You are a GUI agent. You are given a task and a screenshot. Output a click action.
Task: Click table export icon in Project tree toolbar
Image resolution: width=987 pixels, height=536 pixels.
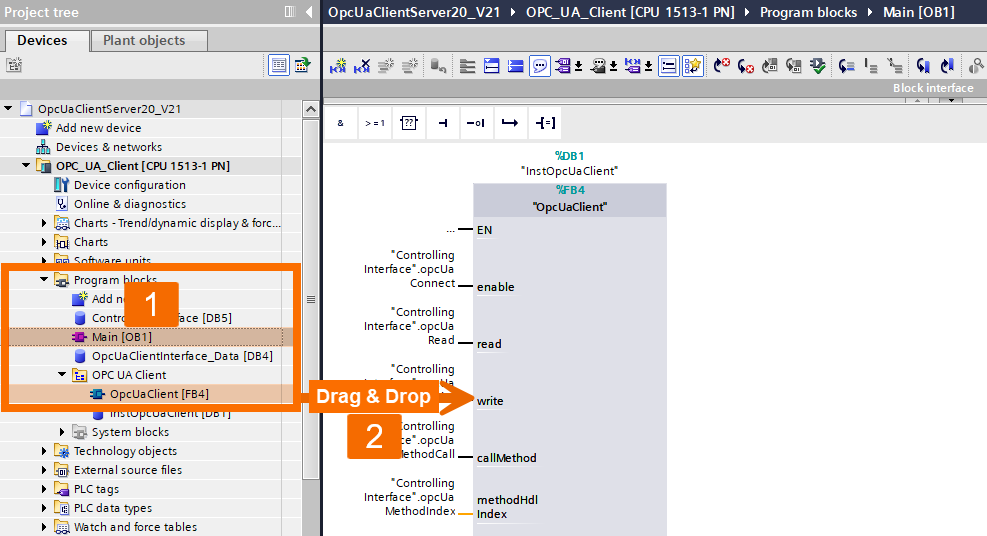tap(303, 65)
